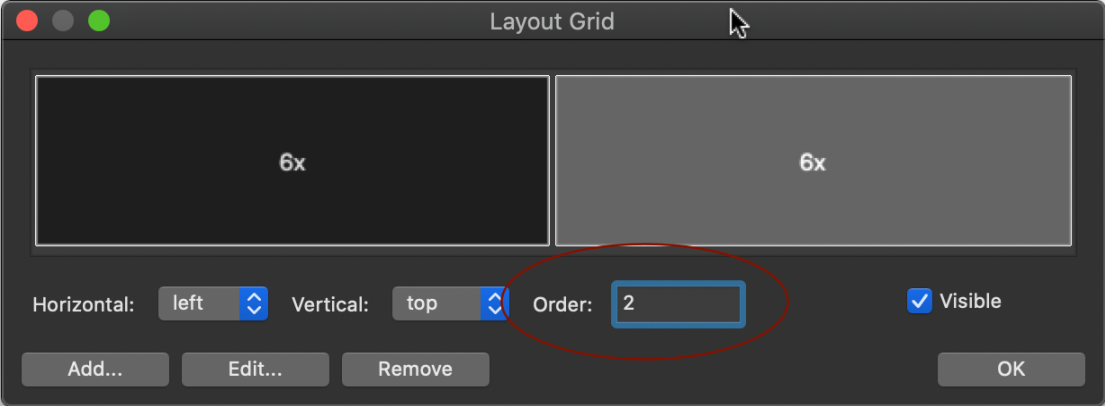
Task: Click the Layout Grid title bar text
Action: (552, 21)
